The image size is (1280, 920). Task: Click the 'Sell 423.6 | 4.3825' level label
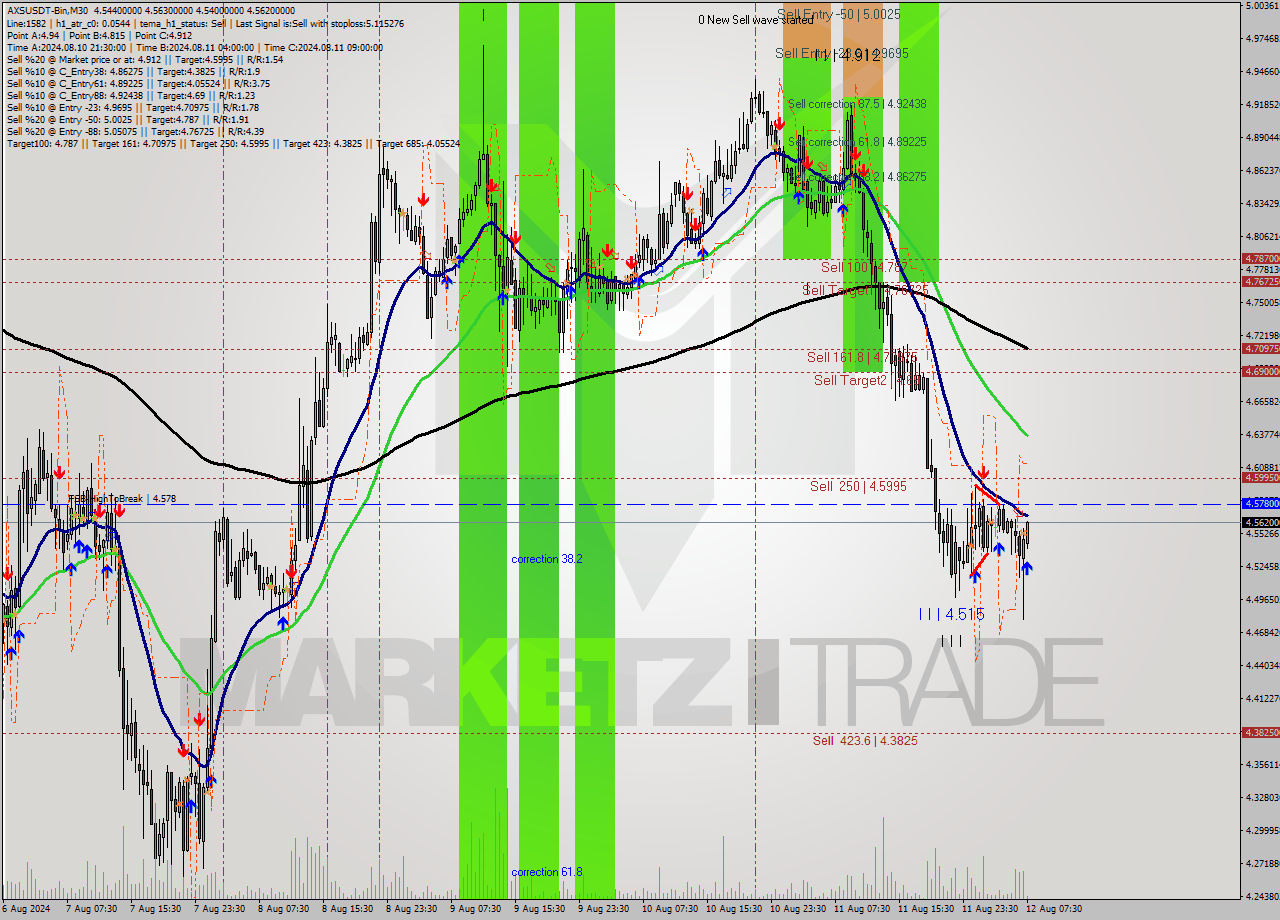(x=865, y=741)
